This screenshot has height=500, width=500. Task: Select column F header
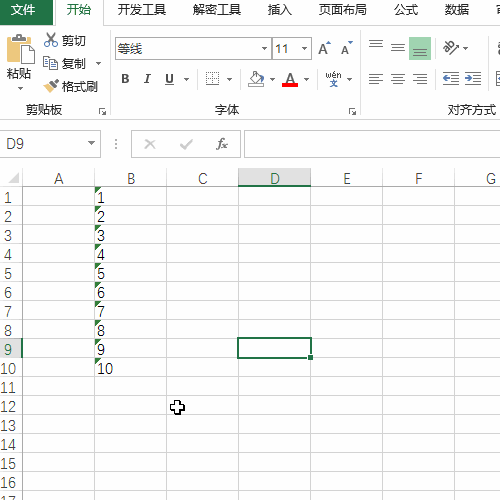click(x=419, y=178)
